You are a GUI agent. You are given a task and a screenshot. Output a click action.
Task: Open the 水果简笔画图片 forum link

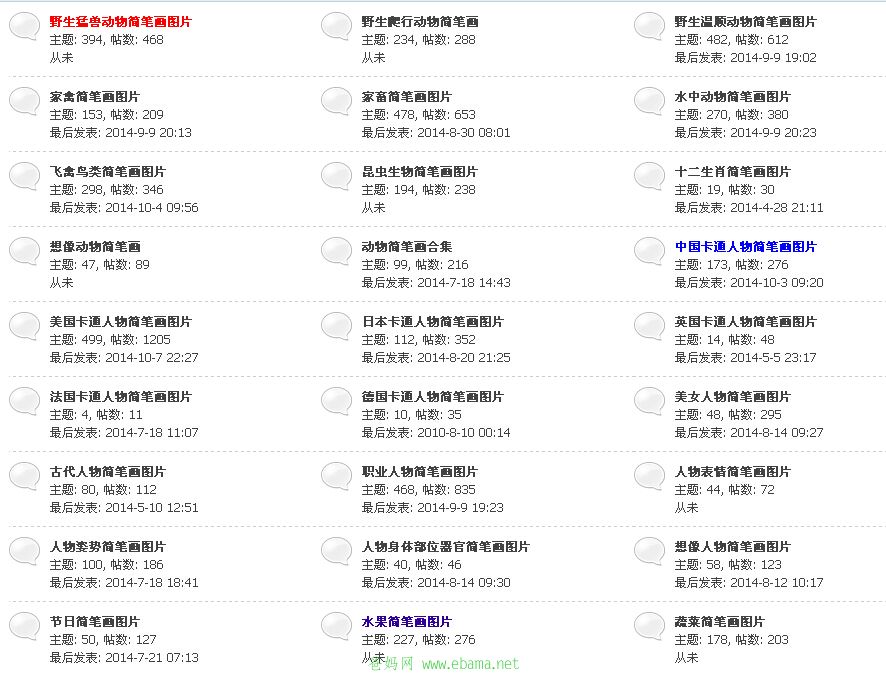(406, 622)
